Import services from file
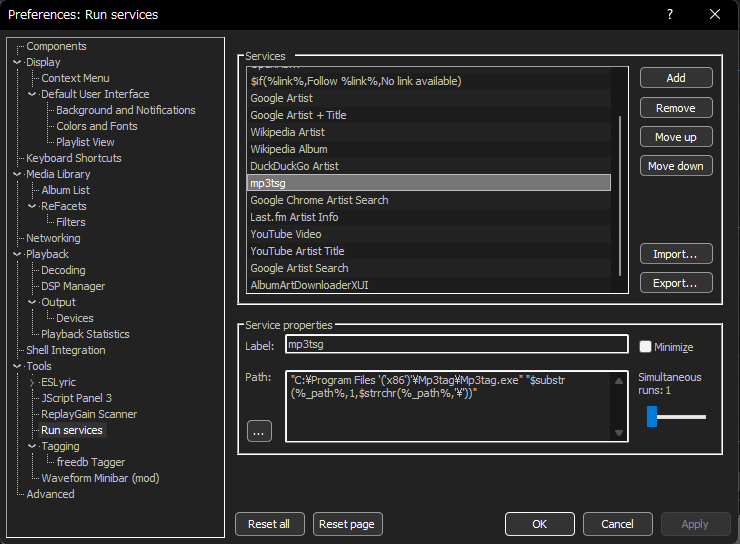This screenshot has height=544, width=740. point(676,254)
